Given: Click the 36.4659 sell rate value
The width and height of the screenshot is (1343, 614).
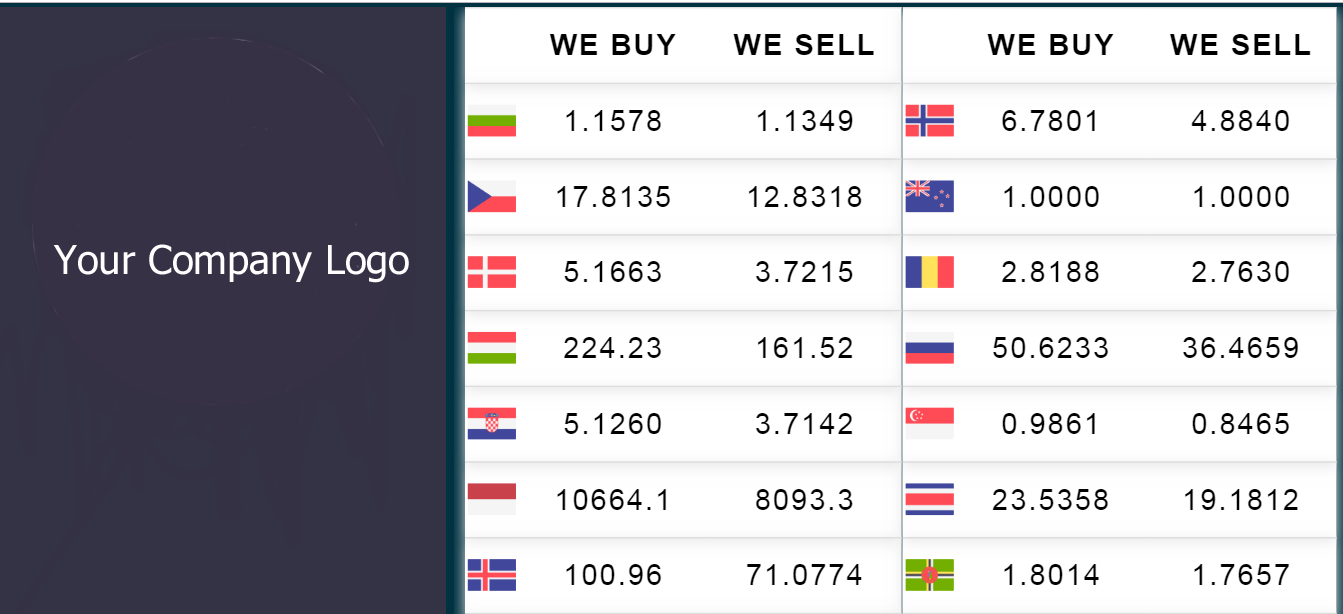Looking at the screenshot, I should coord(1241,348).
